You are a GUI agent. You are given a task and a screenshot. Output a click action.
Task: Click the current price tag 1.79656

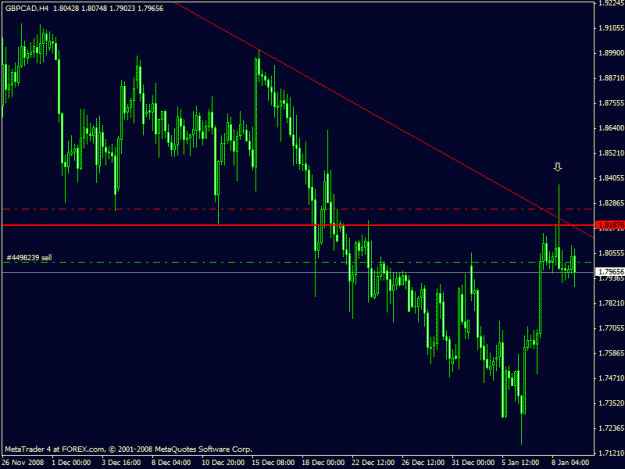click(x=610, y=272)
